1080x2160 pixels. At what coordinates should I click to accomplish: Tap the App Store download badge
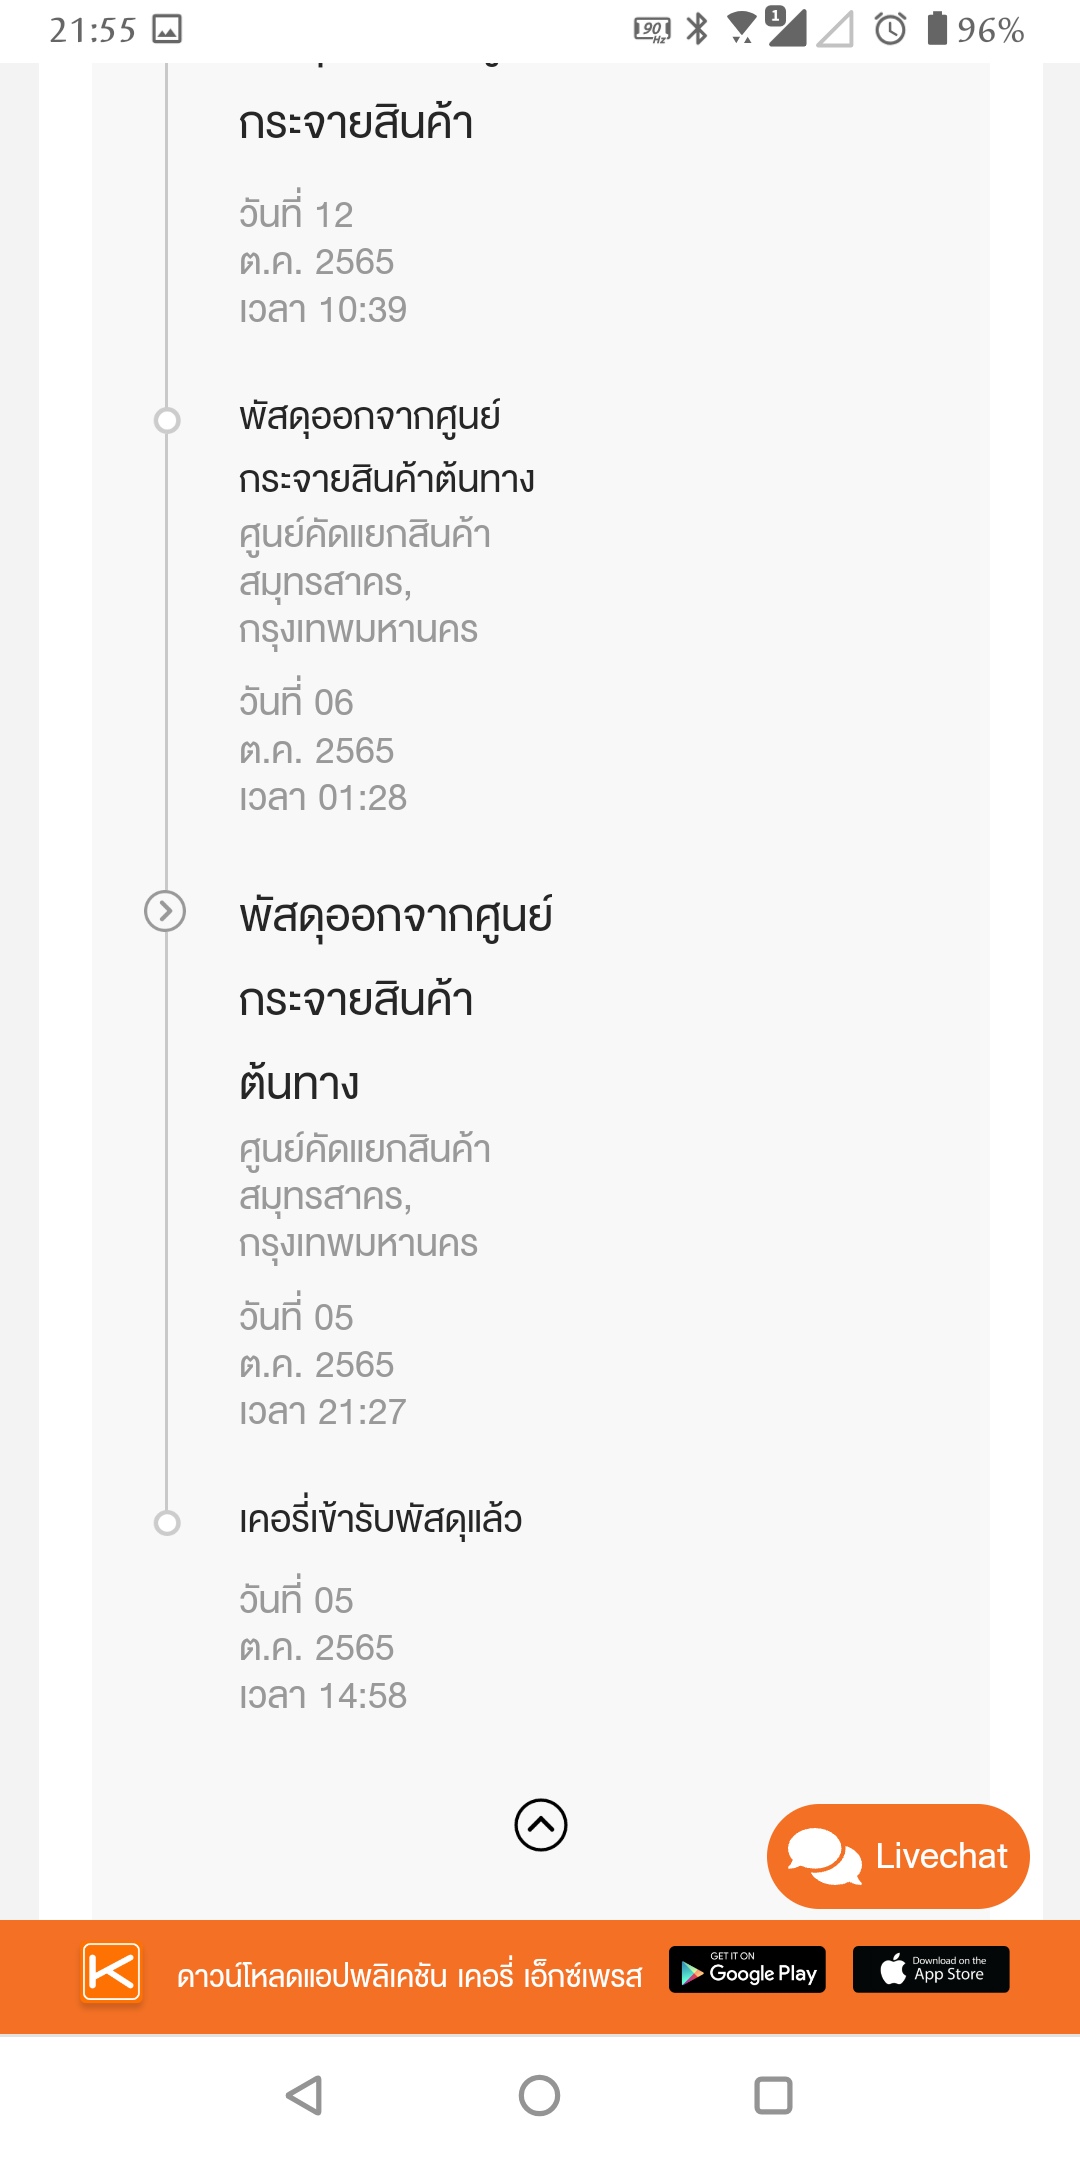931,1970
